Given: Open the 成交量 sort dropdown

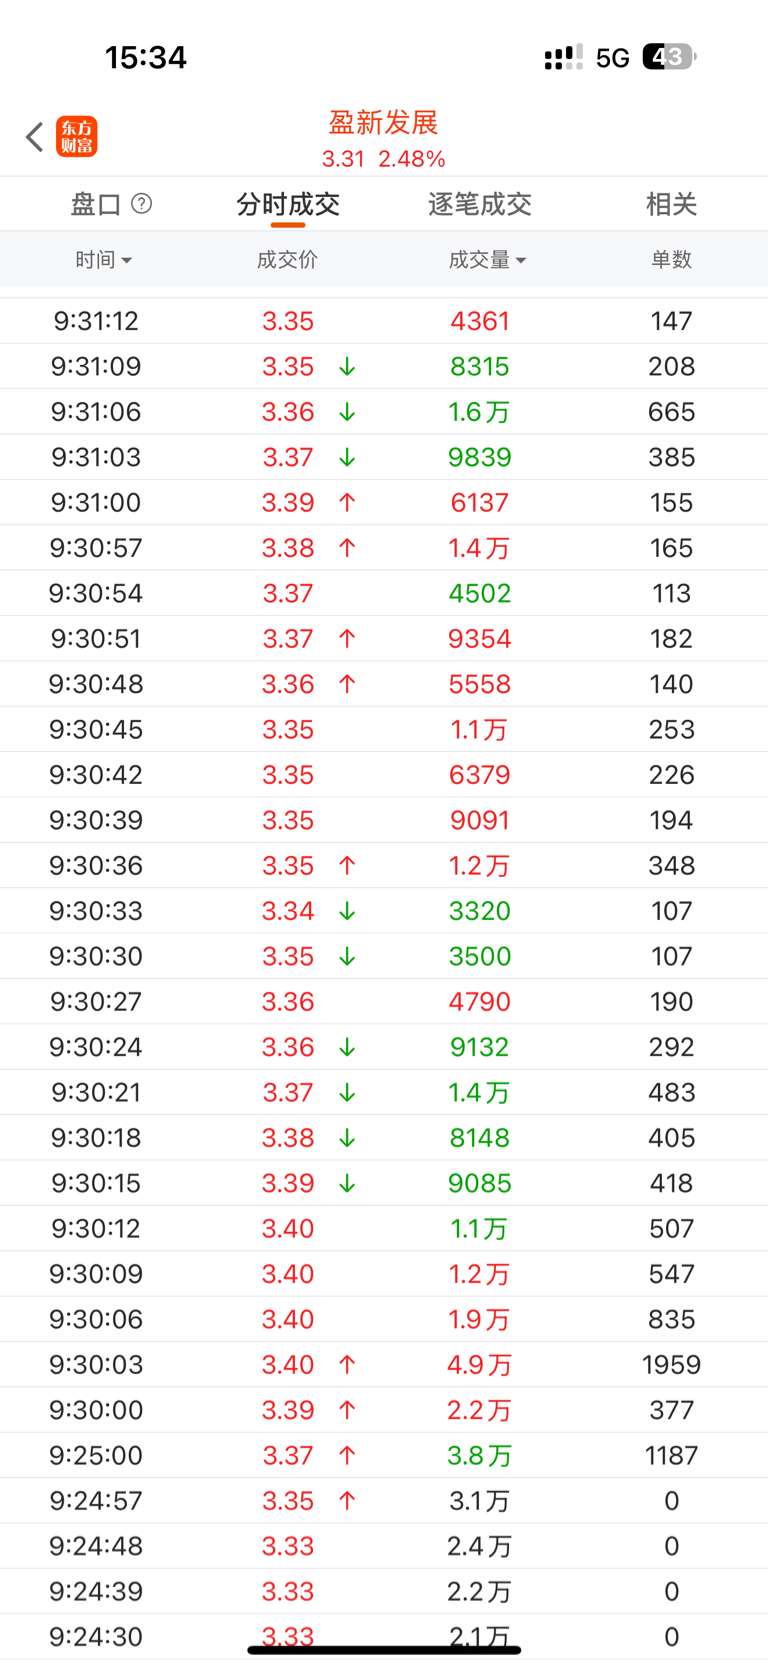Looking at the screenshot, I should pyautogui.click(x=487, y=260).
